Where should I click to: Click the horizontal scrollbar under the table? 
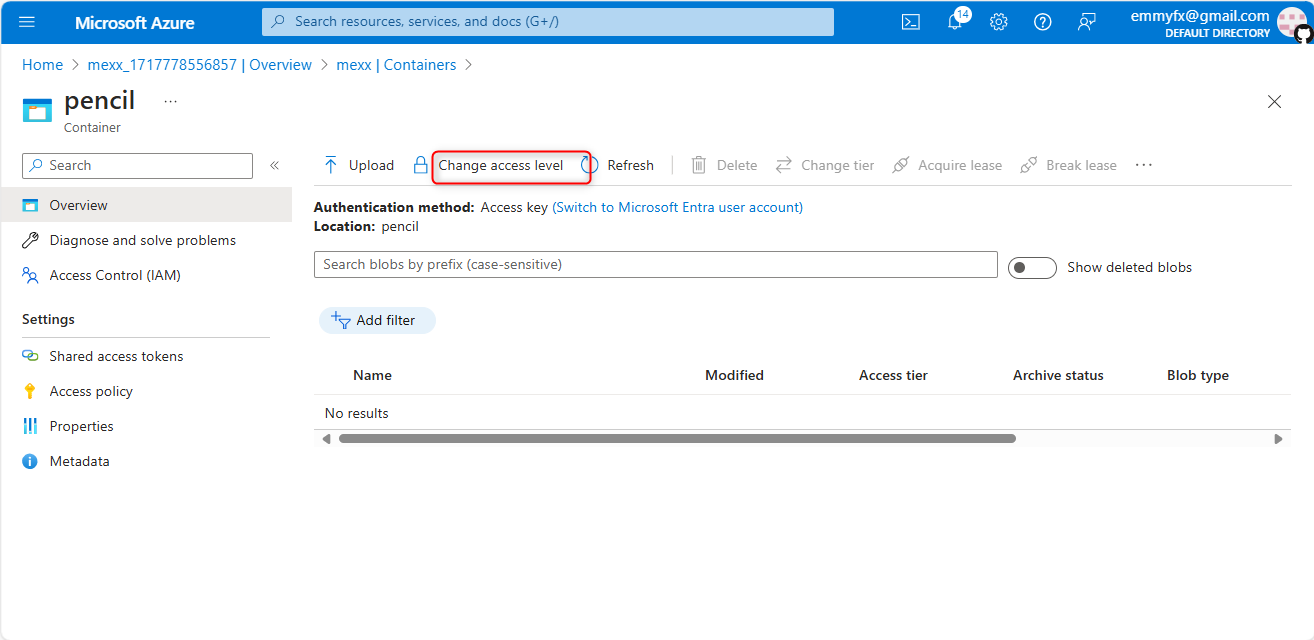tap(676, 438)
